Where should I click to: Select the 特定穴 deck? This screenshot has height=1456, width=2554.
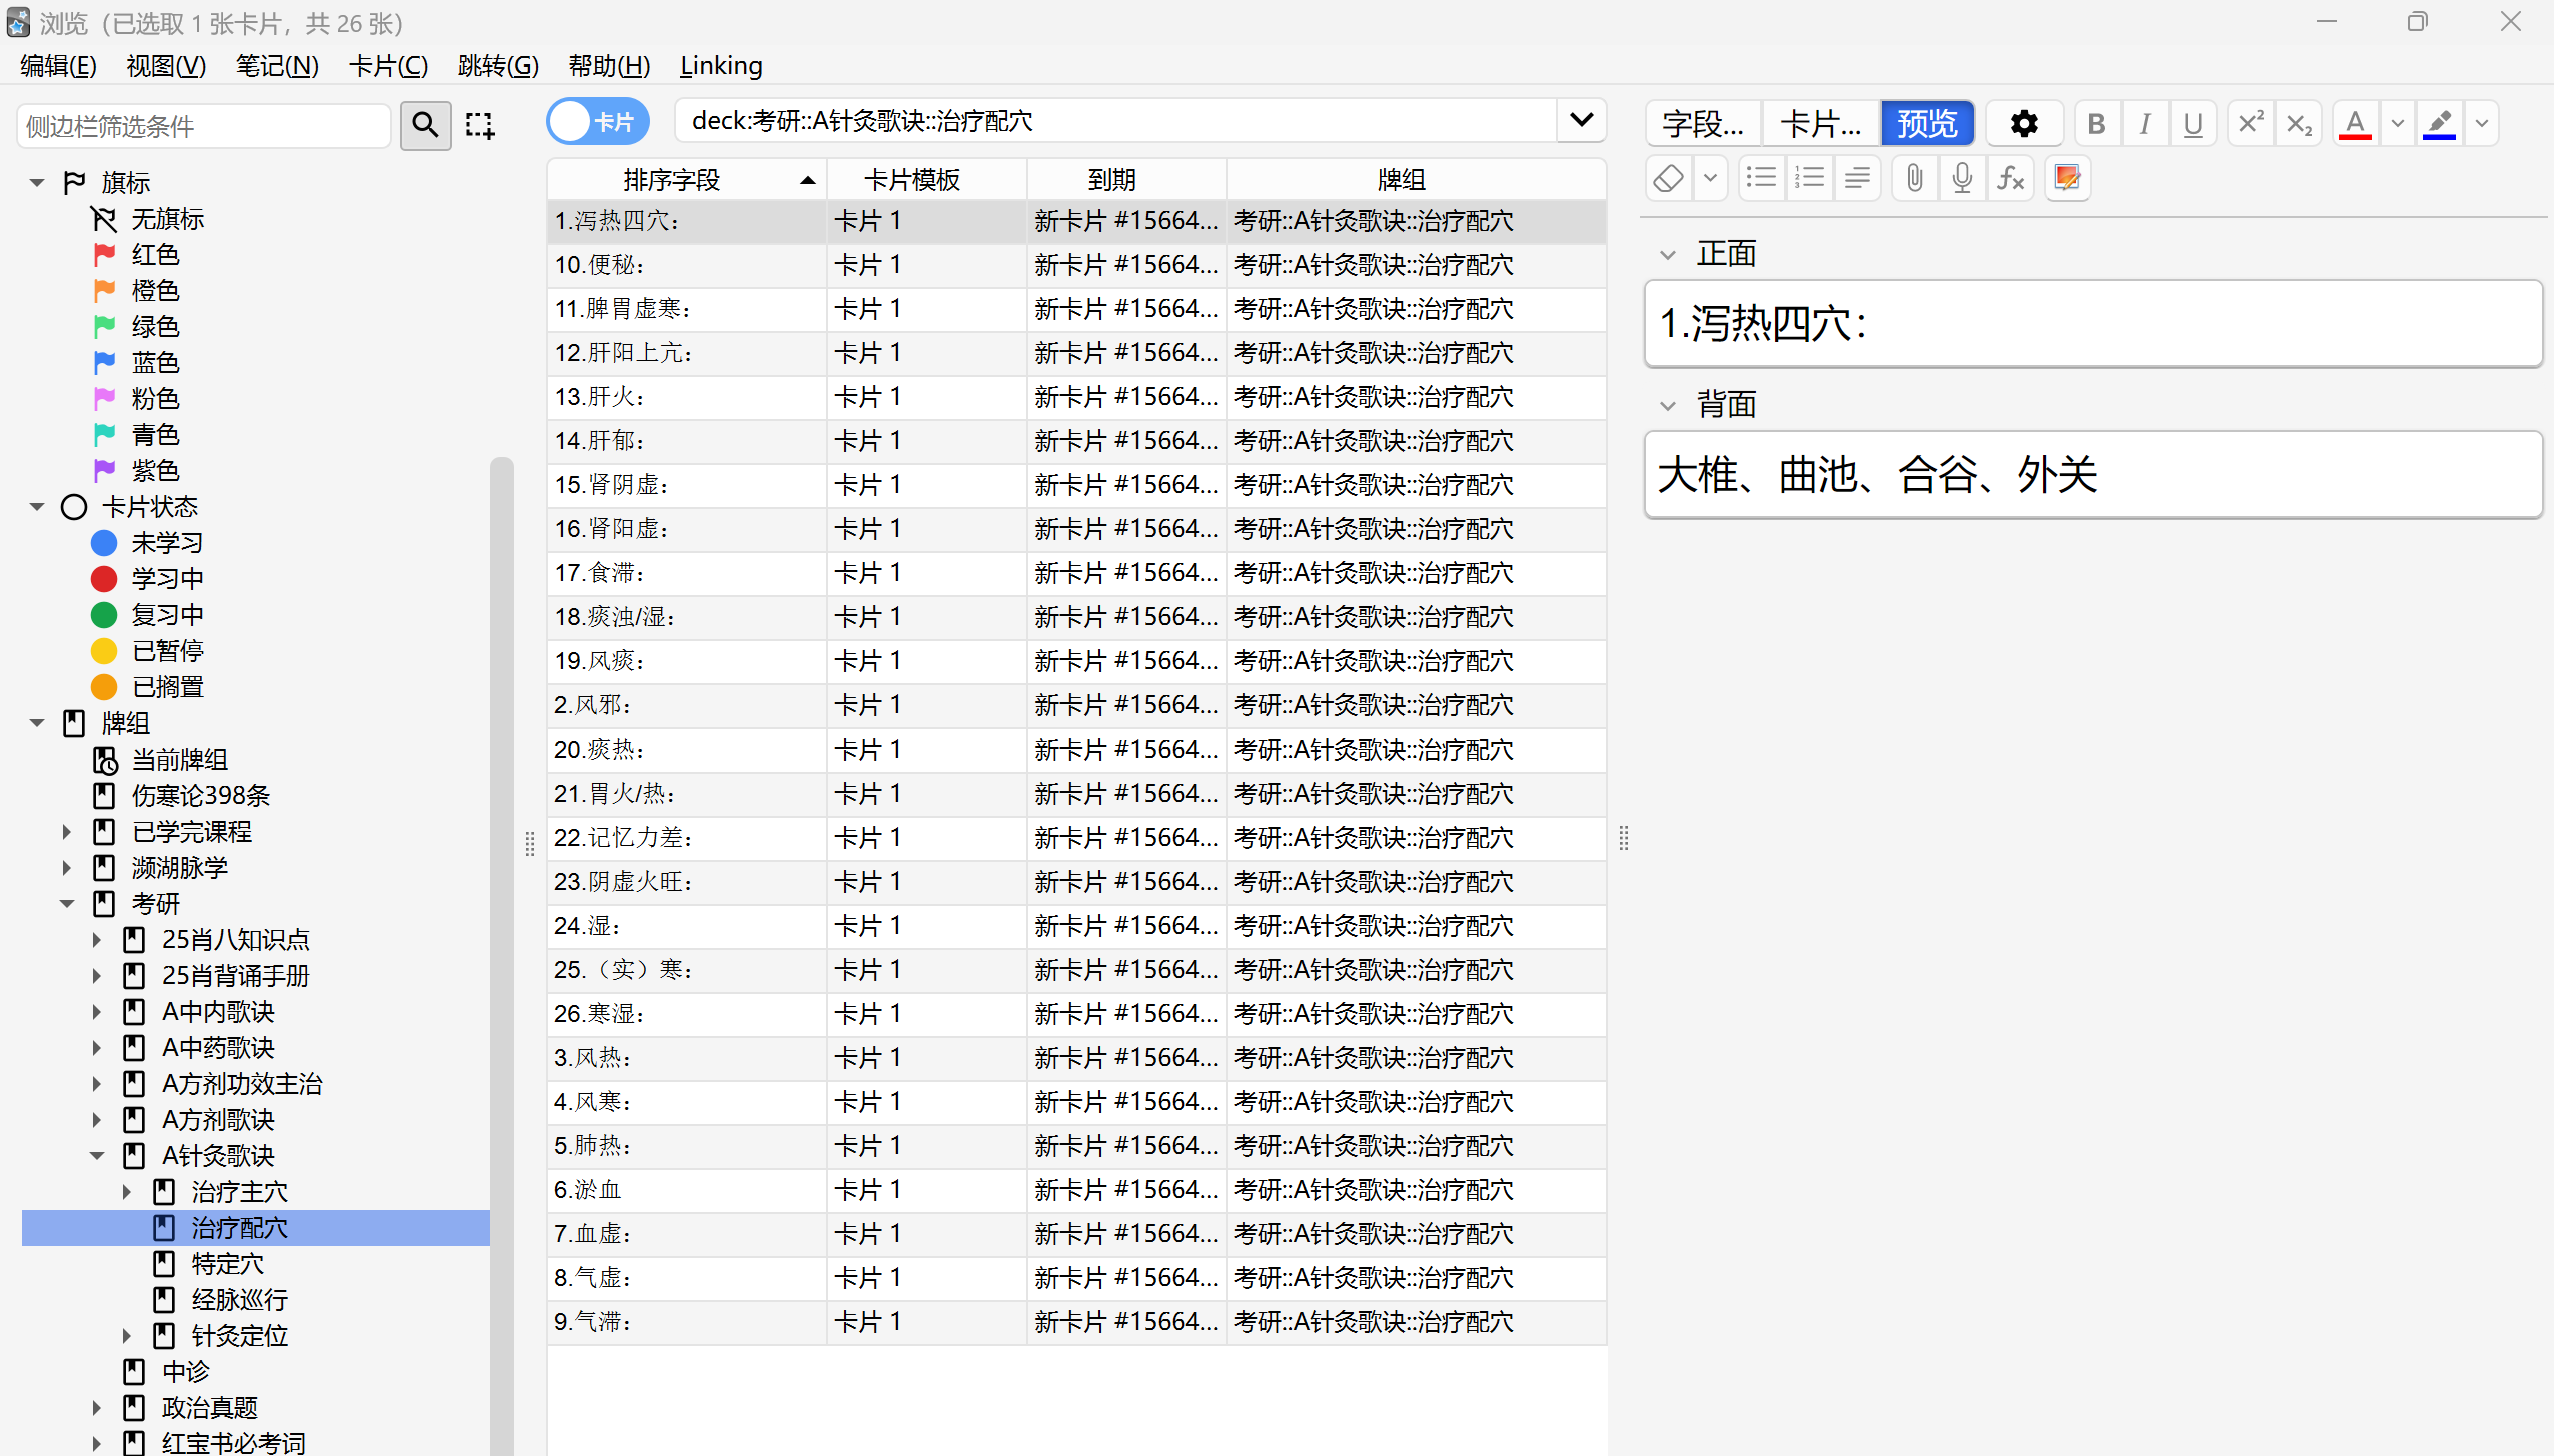tap(228, 1264)
